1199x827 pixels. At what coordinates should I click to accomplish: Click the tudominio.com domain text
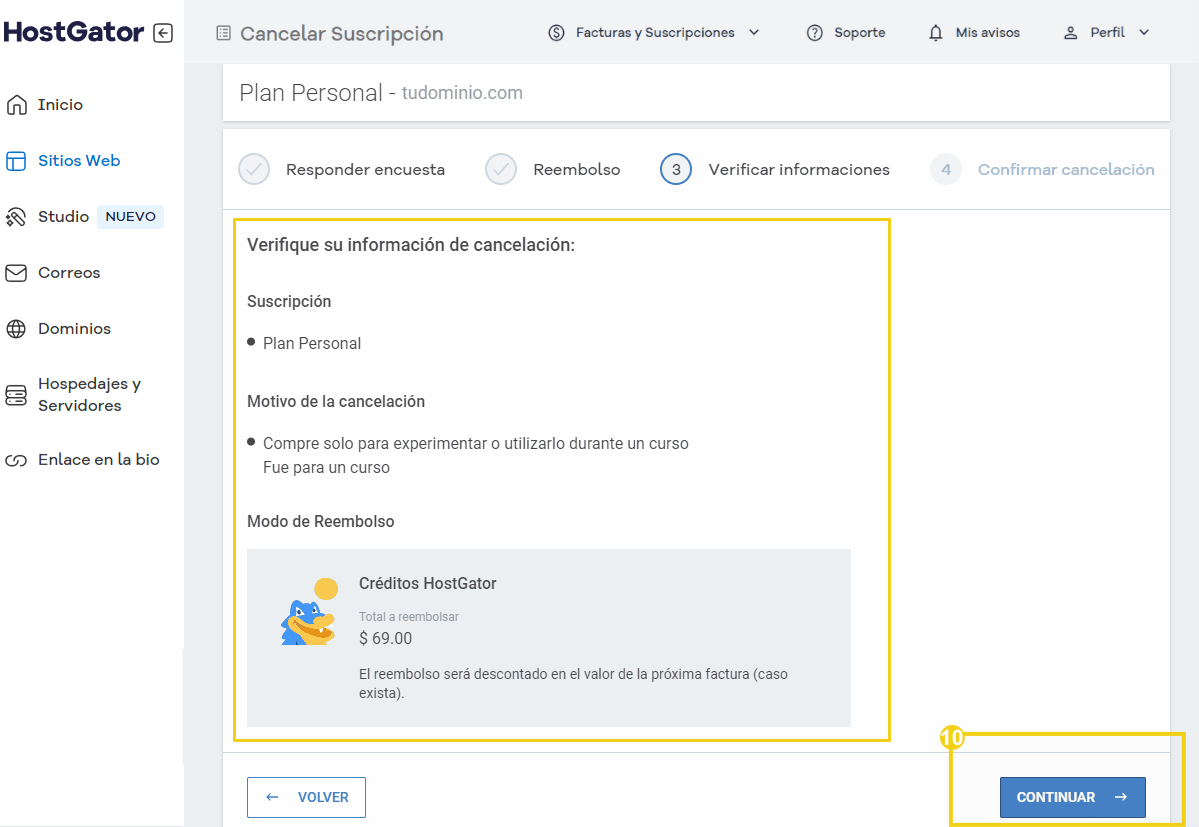(x=462, y=92)
